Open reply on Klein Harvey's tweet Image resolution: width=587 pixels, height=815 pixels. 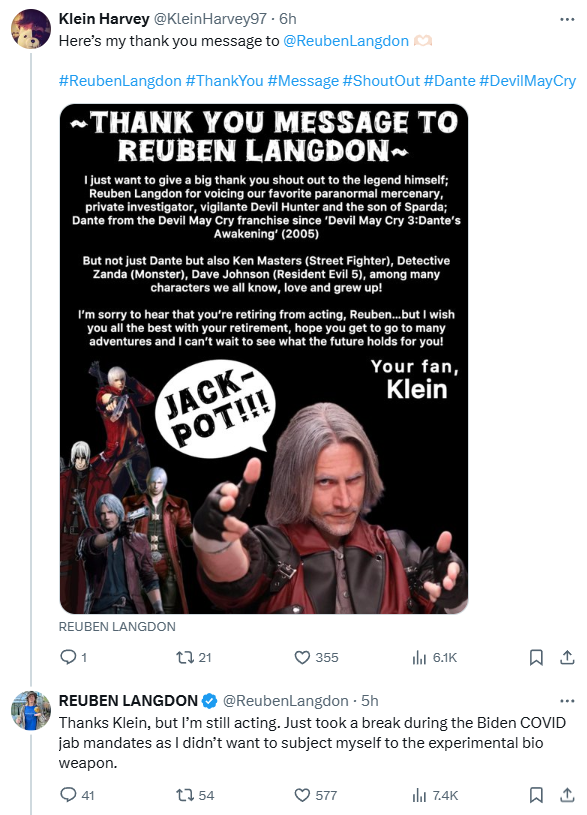point(73,658)
